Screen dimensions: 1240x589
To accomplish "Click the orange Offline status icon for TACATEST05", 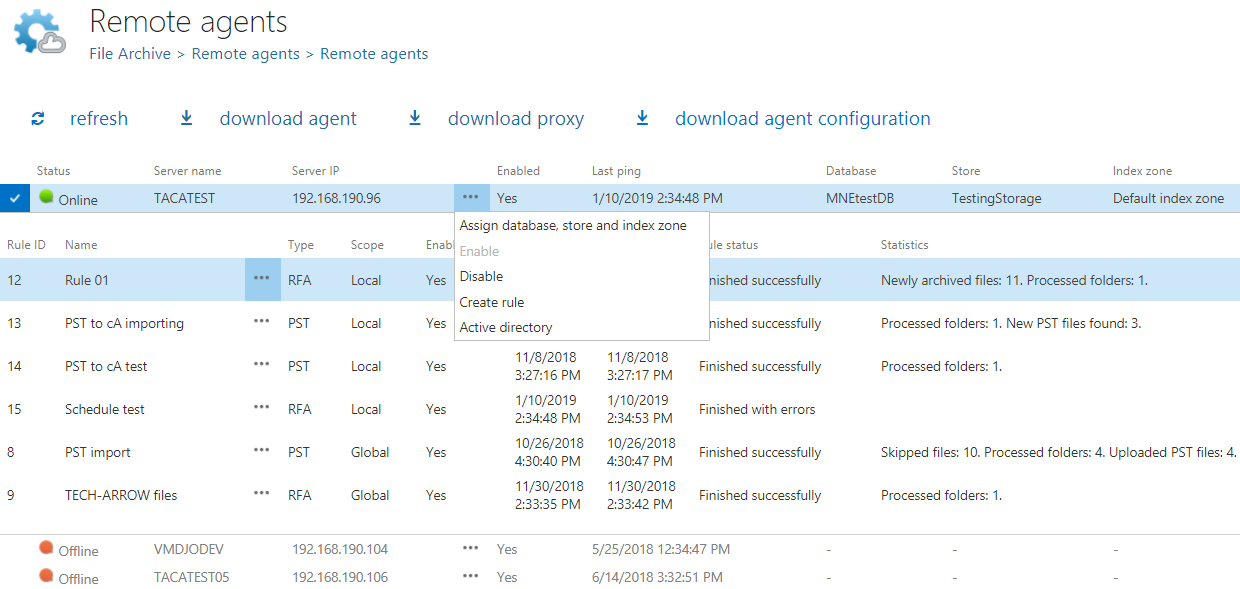I will [46, 576].
